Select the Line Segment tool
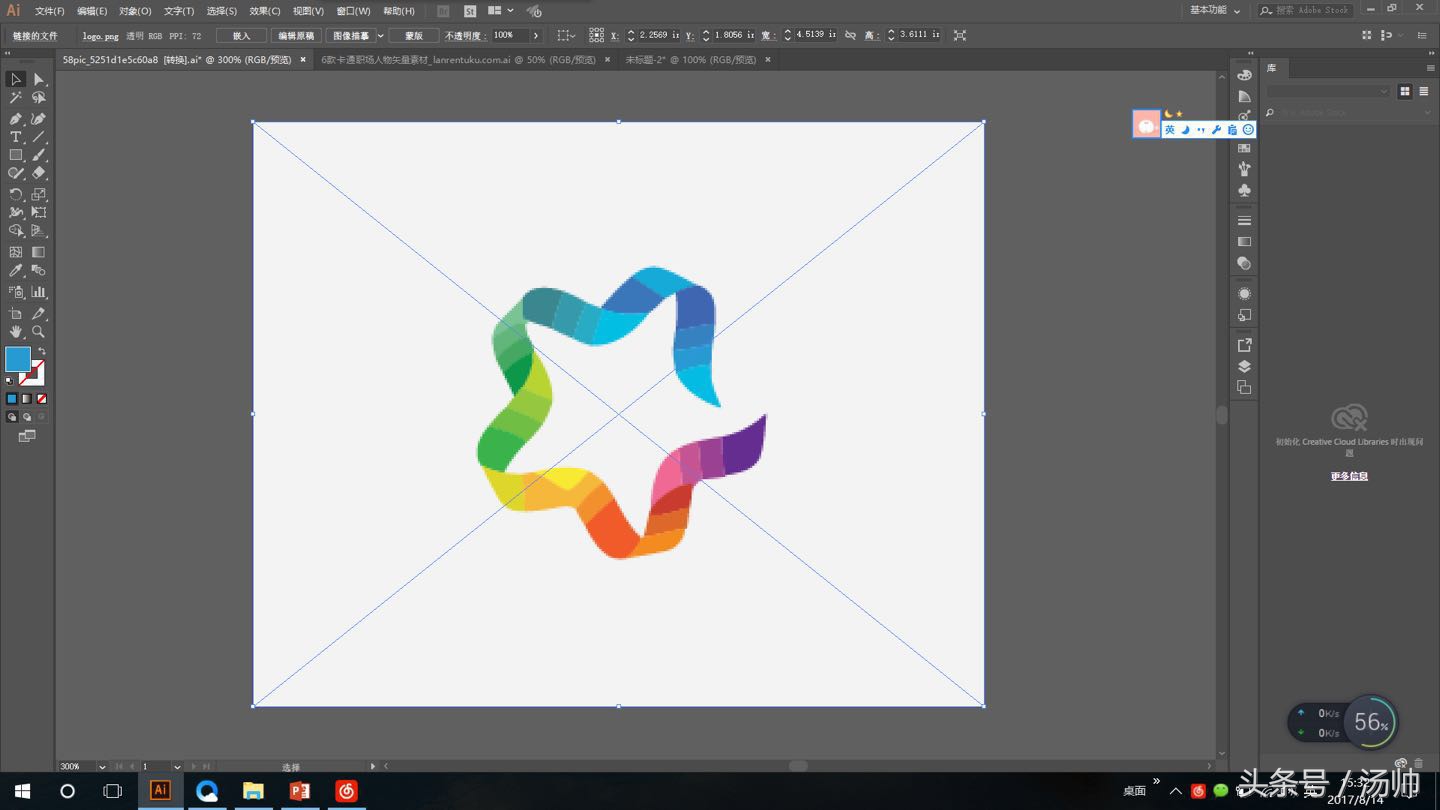 pyautogui.click(x=39, y=137)
